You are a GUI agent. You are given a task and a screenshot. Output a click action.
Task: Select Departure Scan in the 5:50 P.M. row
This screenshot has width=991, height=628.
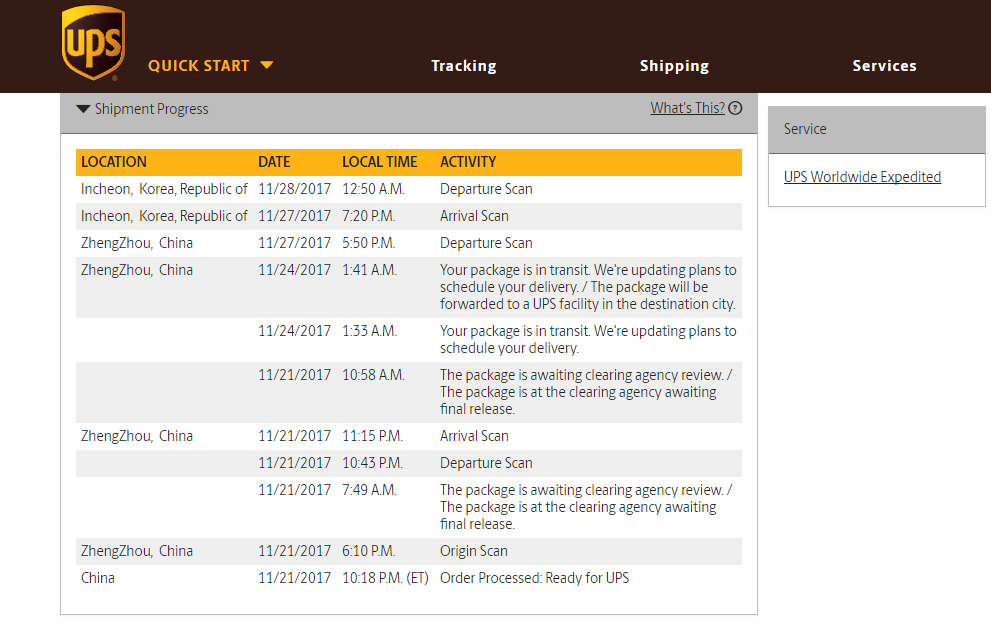coord(486,243)
